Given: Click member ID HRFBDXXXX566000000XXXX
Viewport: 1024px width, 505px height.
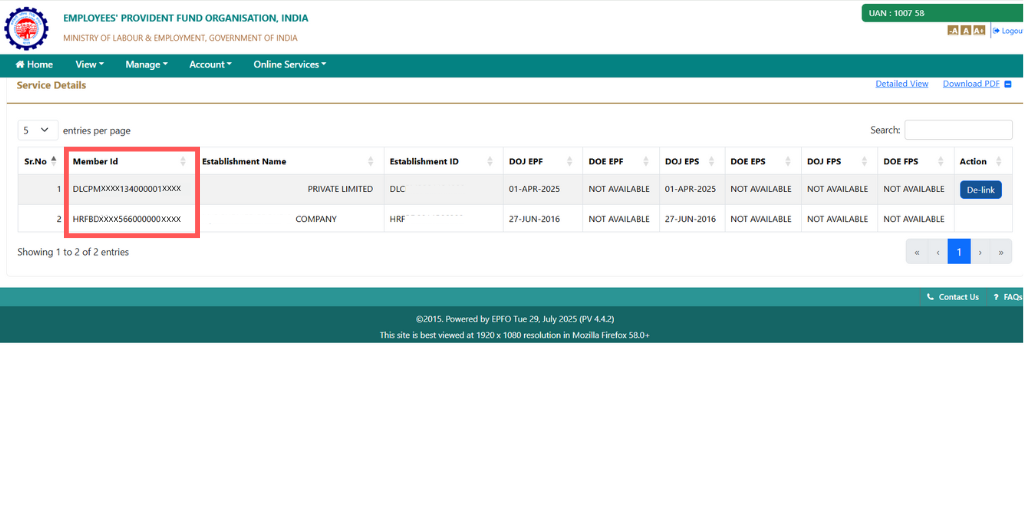Looking at the screenshot, I should click(x=127, y=220).
